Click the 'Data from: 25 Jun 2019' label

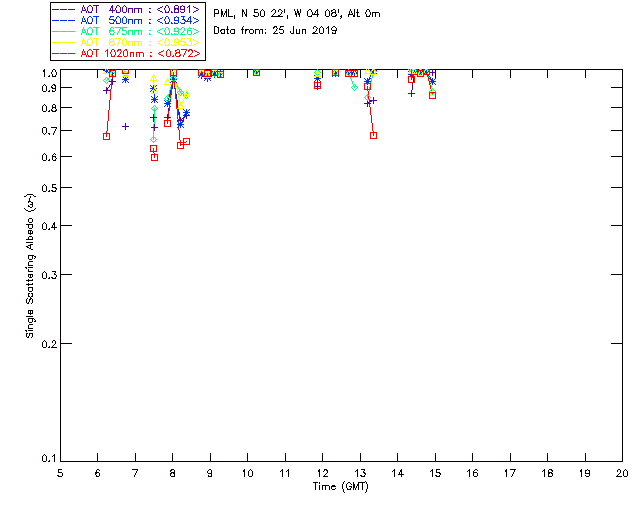pyautogui.click(x=276, y=31)
